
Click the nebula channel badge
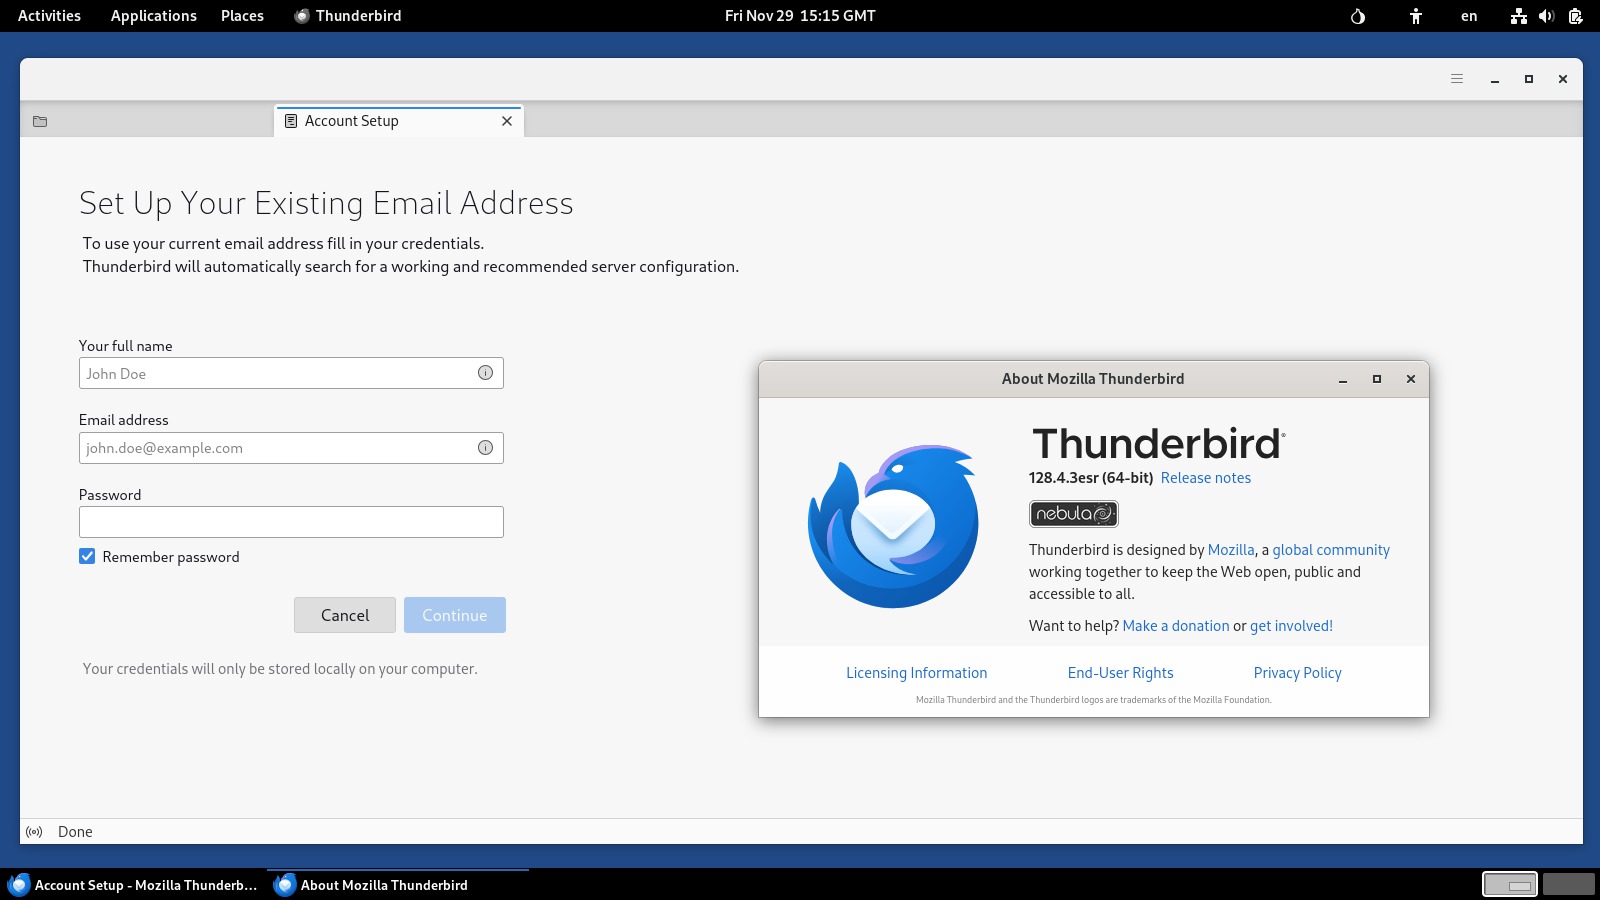click(1074, 514)
